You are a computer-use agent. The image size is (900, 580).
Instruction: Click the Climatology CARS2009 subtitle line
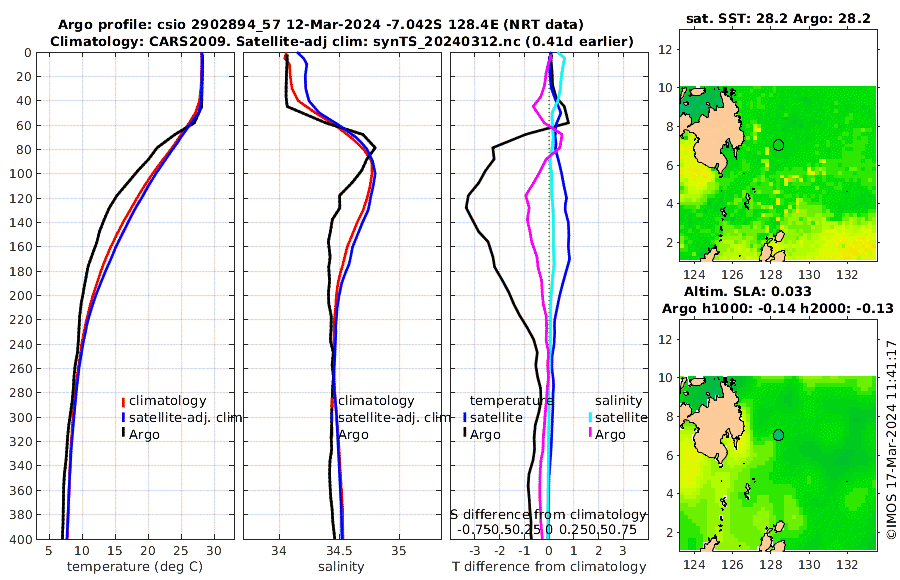342,41
